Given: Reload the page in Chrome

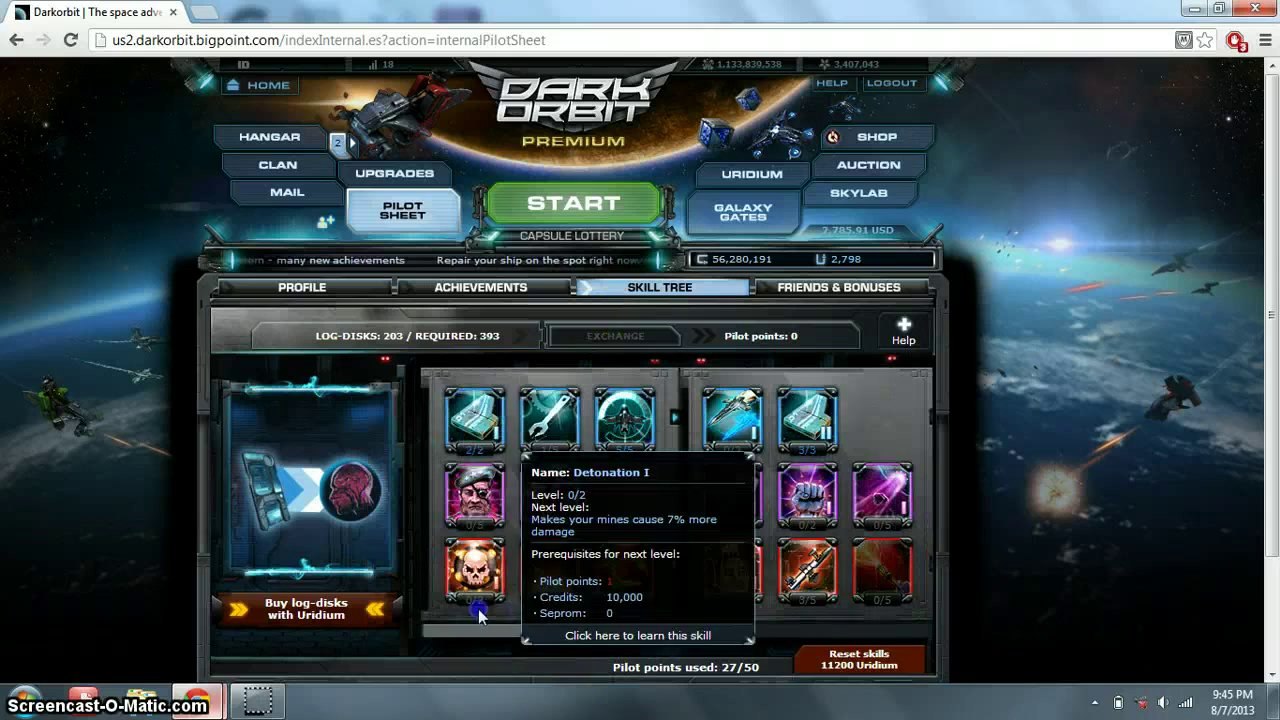Looking at the screenshot, I should 70,40.
